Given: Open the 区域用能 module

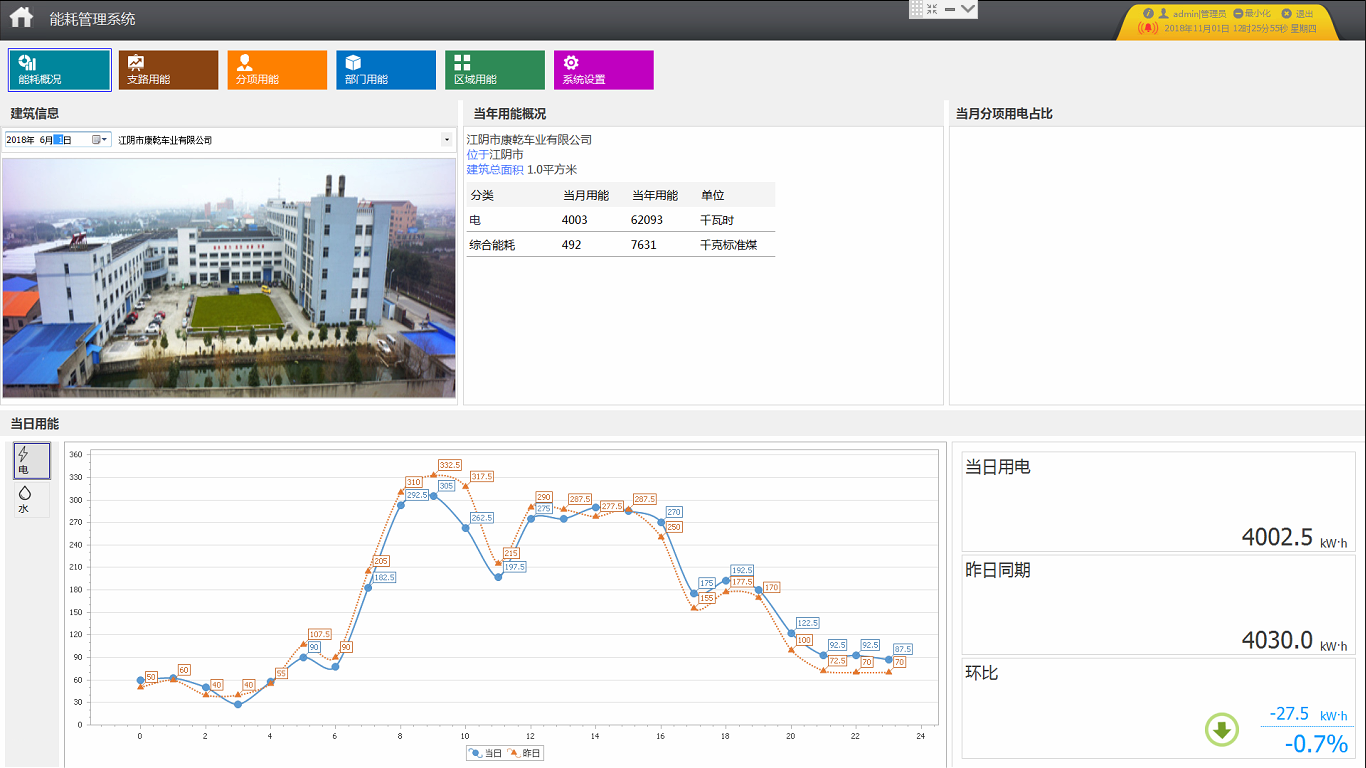Looking at the screenshot, I should (x=494, y=69).
